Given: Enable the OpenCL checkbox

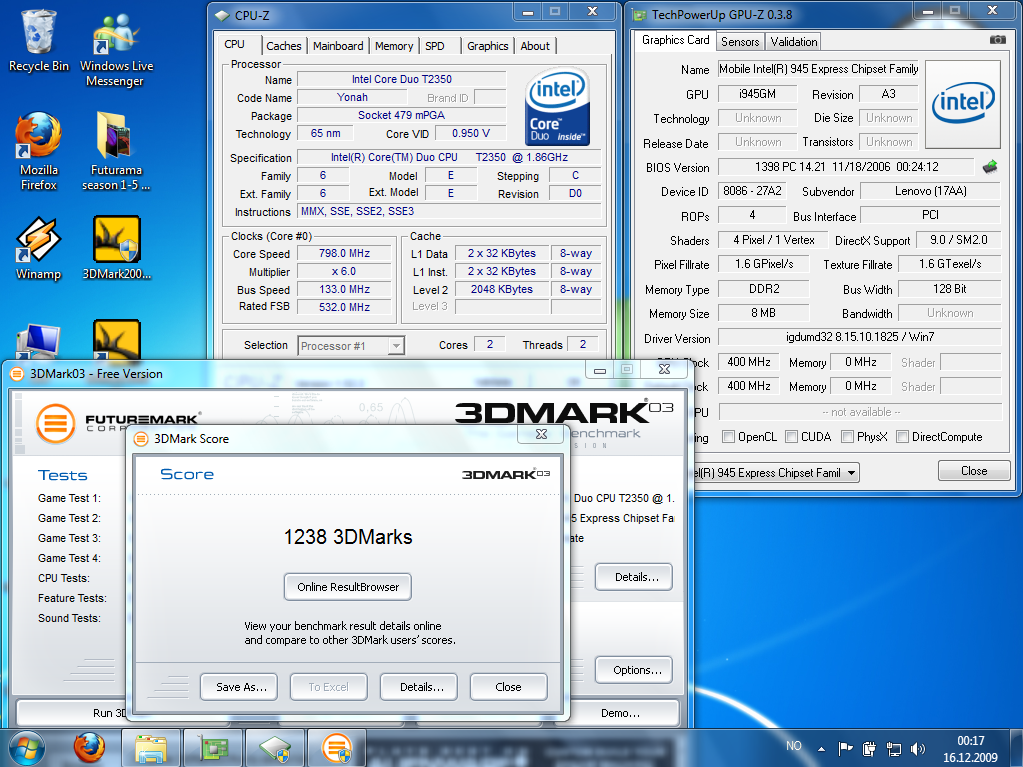Looking at the screenshot, I should 728,436.
